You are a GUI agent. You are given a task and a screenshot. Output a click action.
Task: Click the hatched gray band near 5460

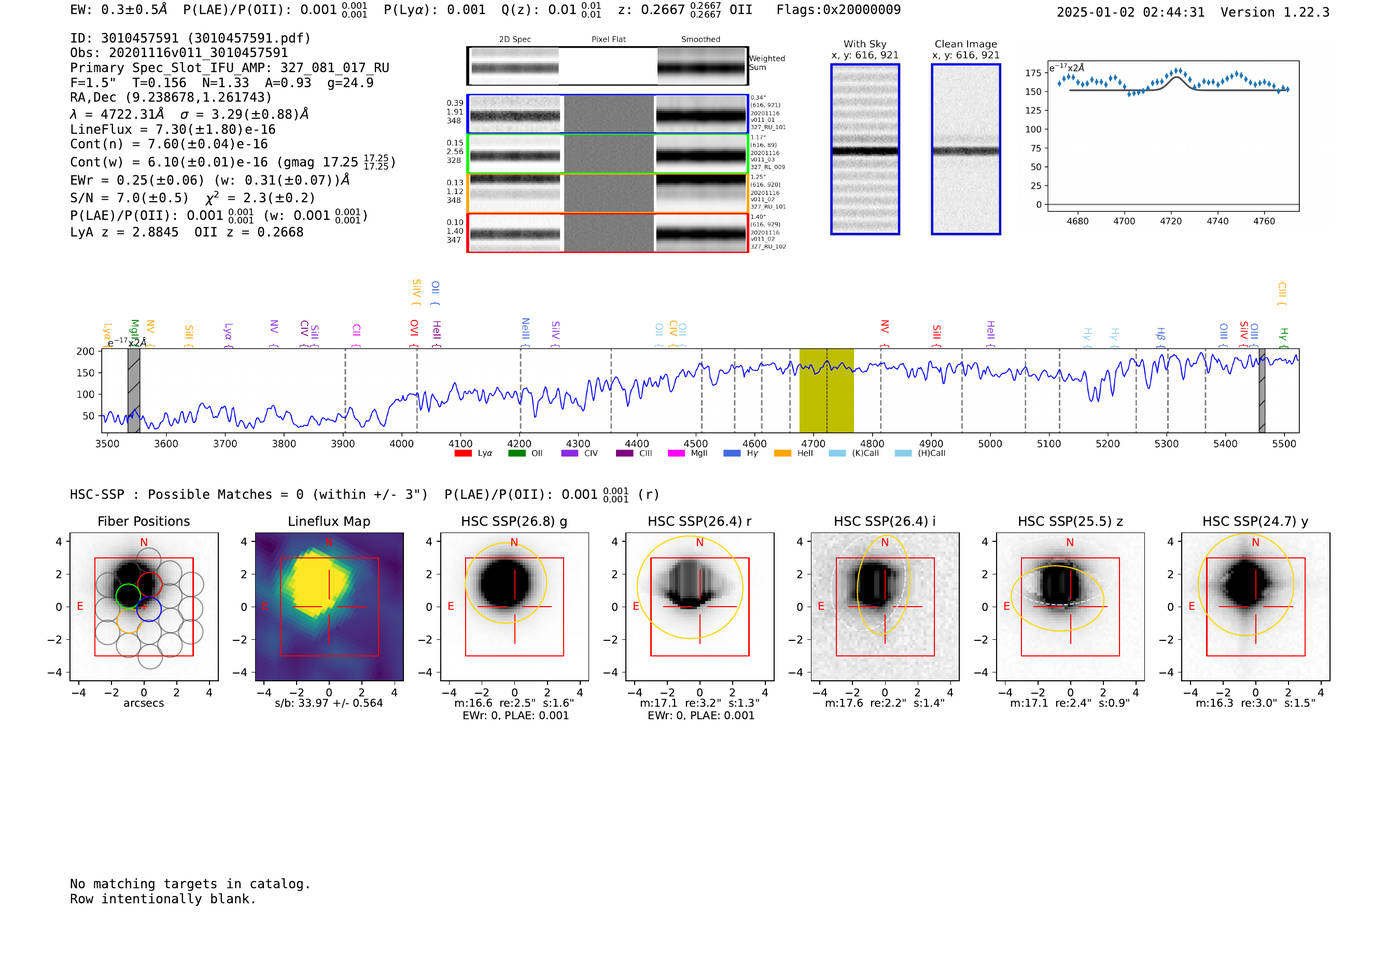click(x=1262, y=391)
